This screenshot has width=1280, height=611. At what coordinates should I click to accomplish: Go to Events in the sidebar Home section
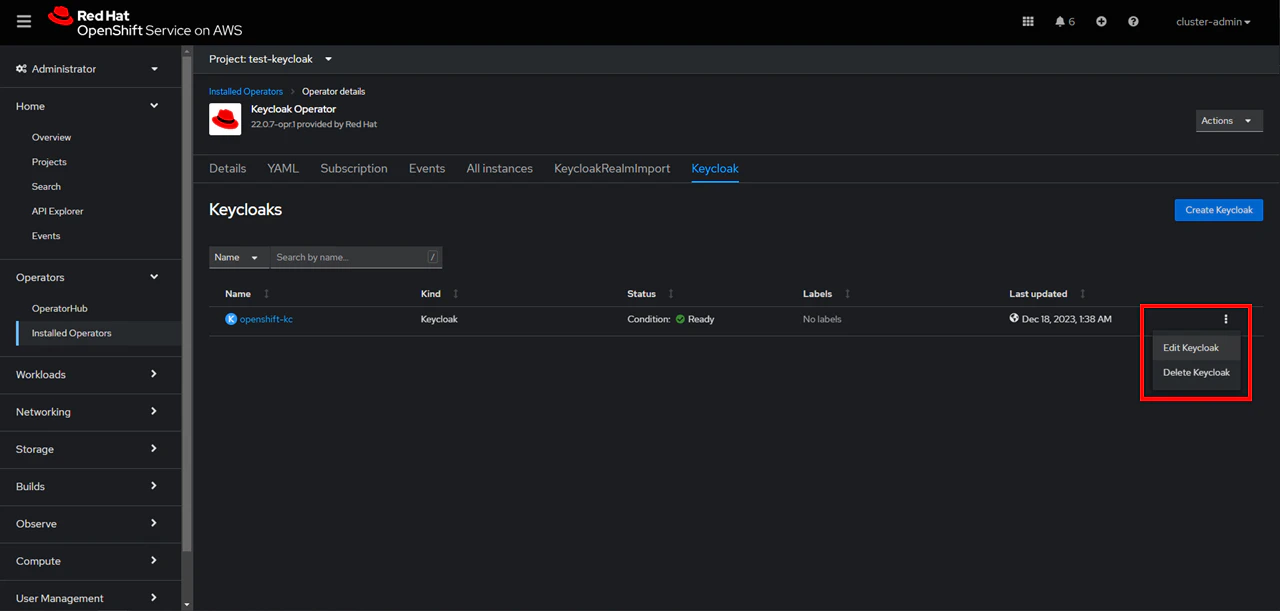click(x=46, y=236)
